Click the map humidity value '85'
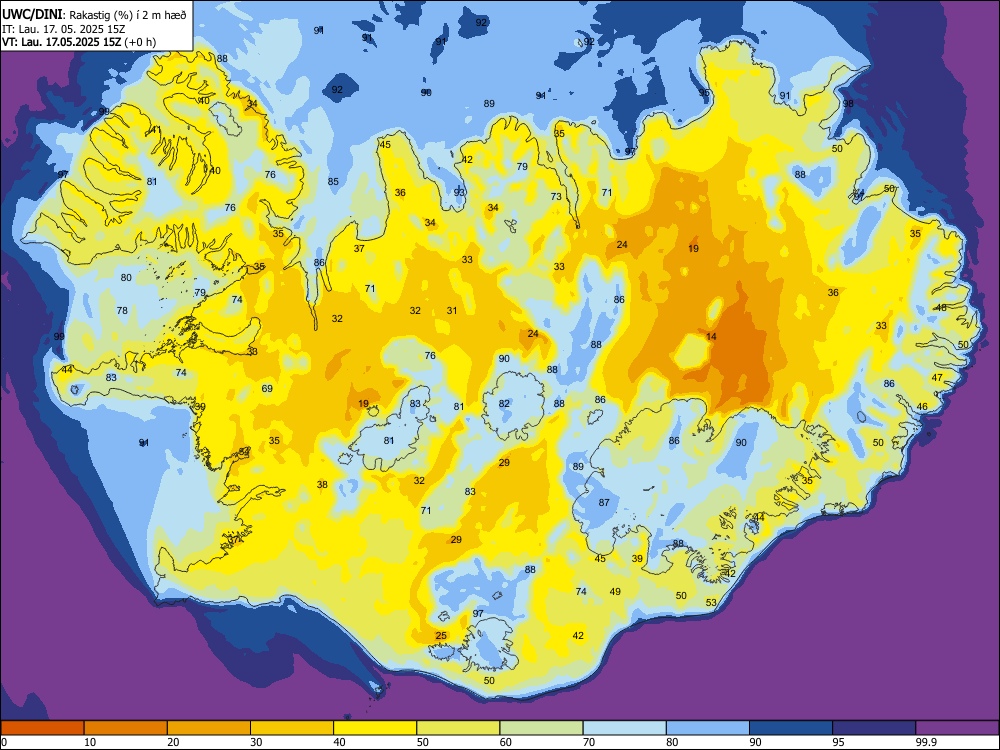1000x750 pixels. (333, 182)
